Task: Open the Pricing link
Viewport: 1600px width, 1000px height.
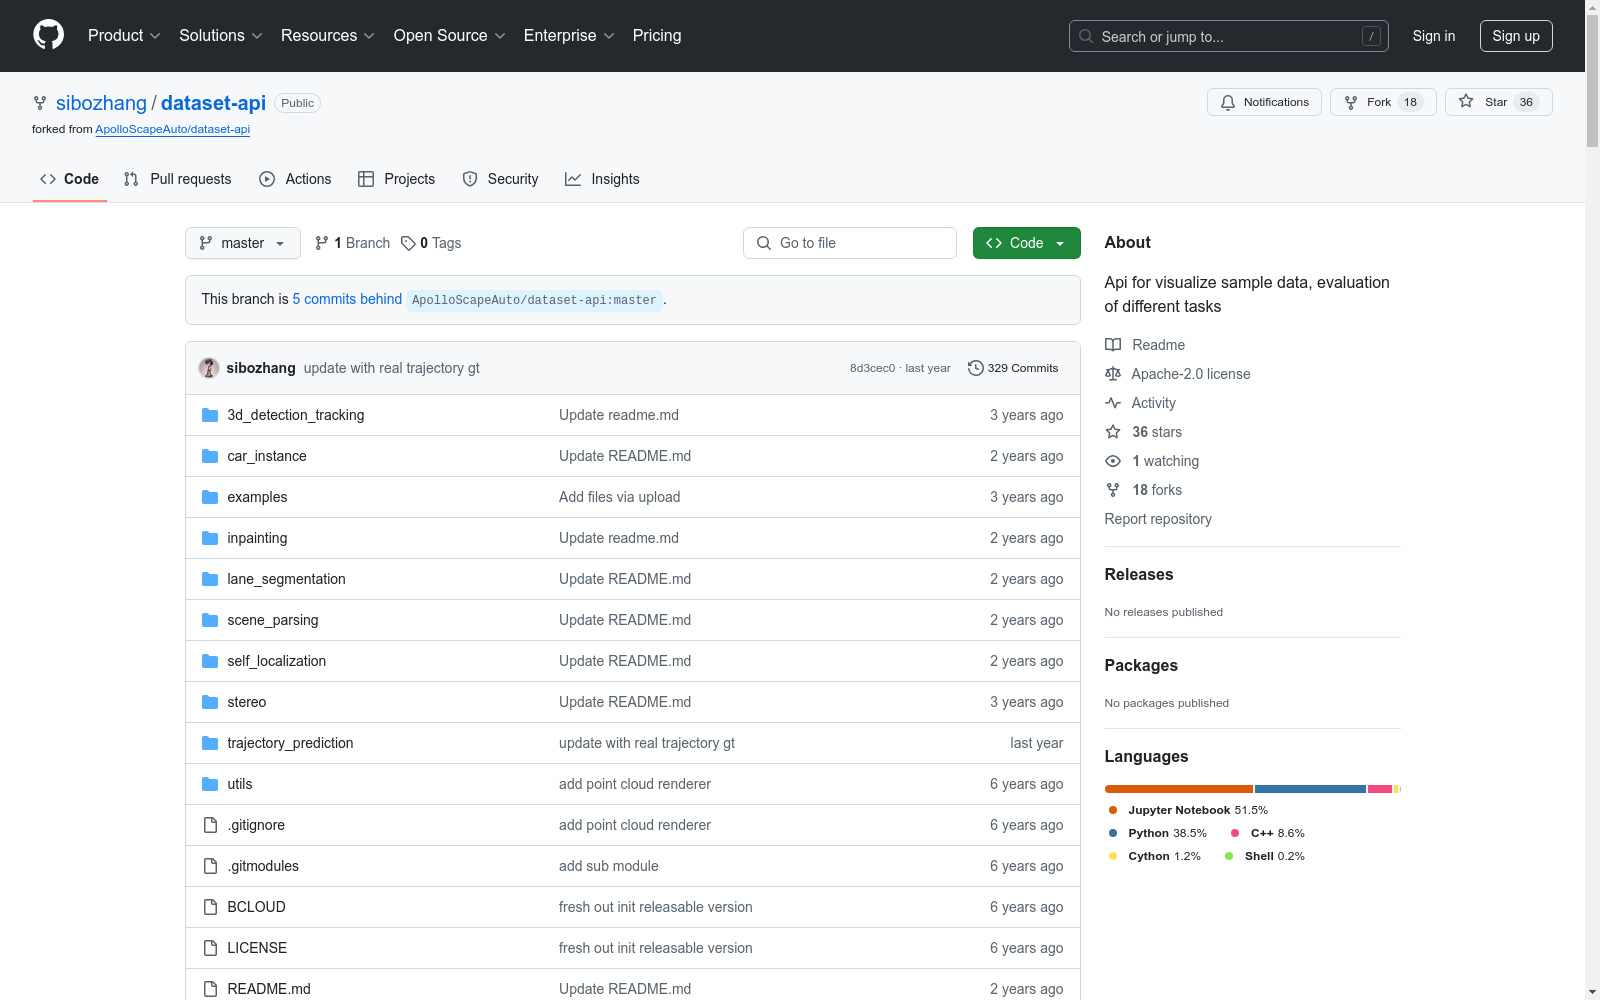Action: click(x=657, y=36)
